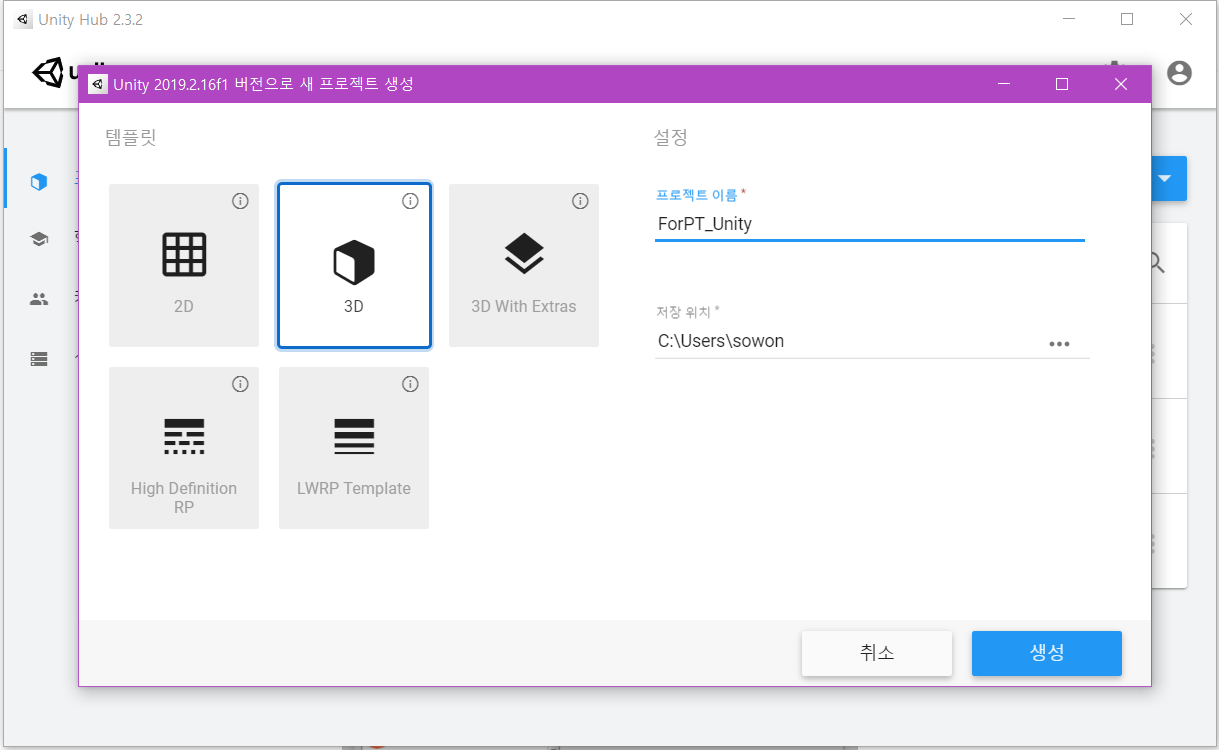Select the 3D template card
The image size is (1219, 750).
pos(354,265)
